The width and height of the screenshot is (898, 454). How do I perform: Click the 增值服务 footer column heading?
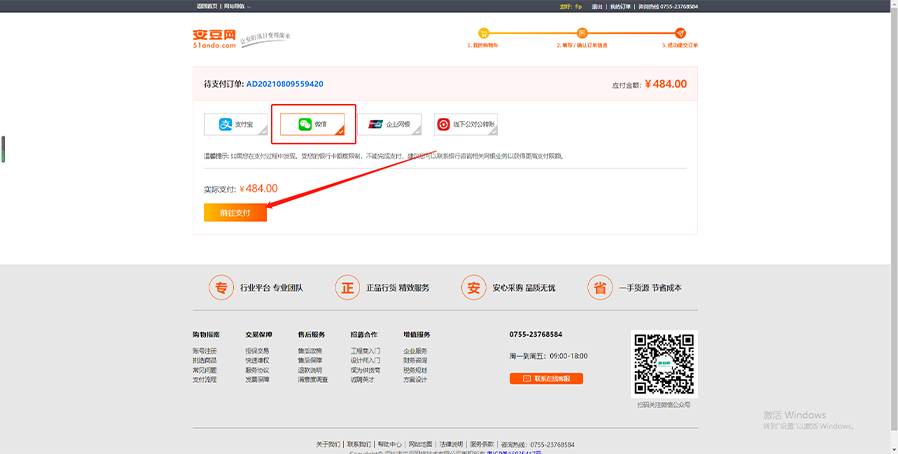417,334
